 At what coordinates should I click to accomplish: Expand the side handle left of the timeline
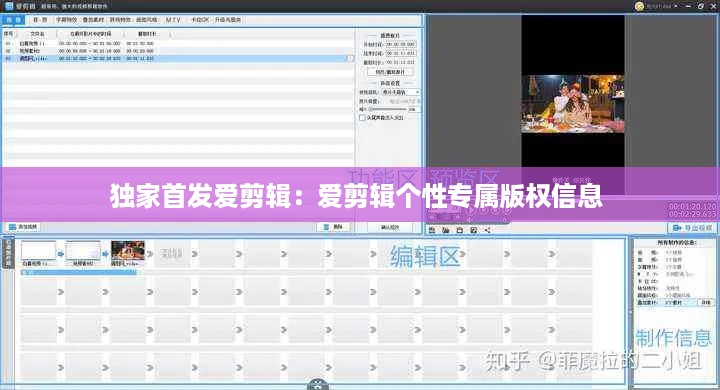[8, 253]
